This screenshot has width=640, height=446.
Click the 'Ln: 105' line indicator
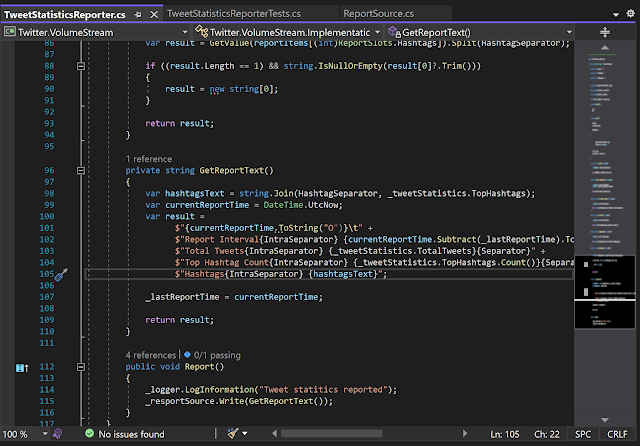505,434
